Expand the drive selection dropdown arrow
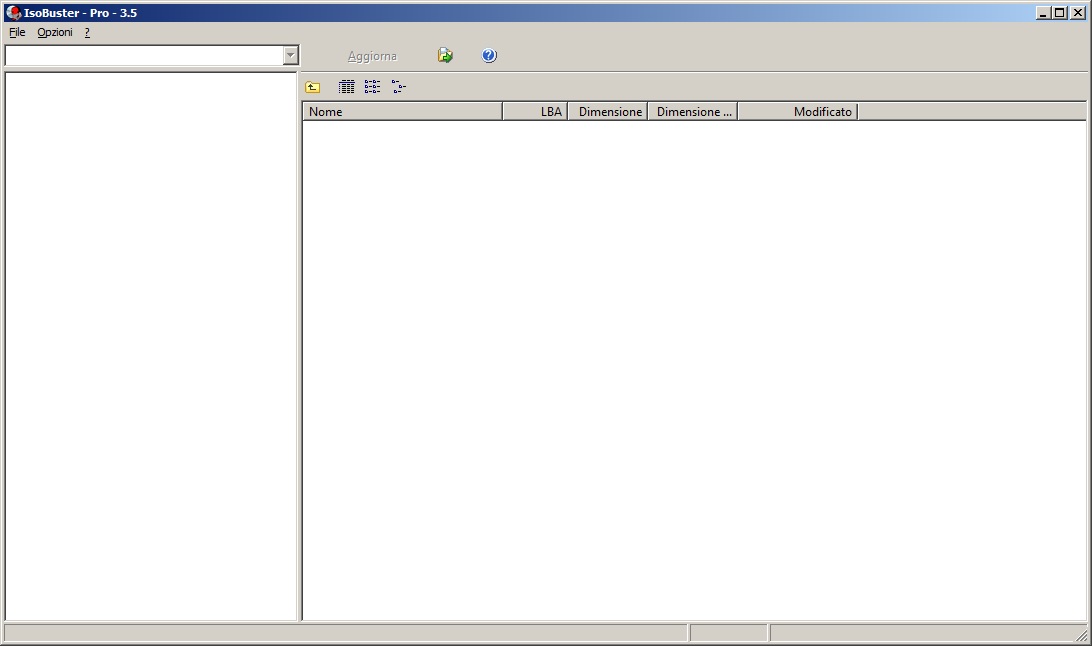 click(291, 56)
